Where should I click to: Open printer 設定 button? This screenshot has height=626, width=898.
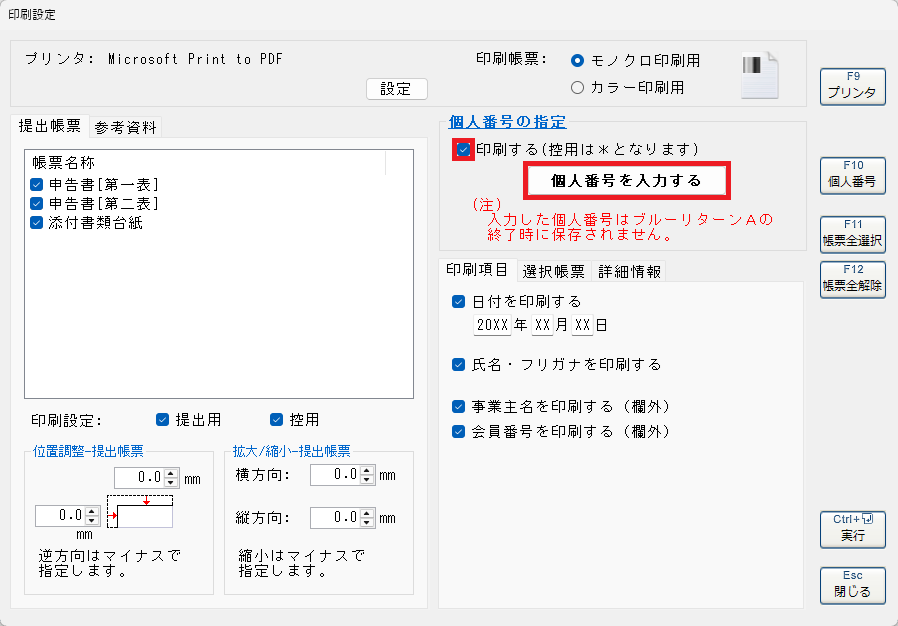[x=396, y=89]
